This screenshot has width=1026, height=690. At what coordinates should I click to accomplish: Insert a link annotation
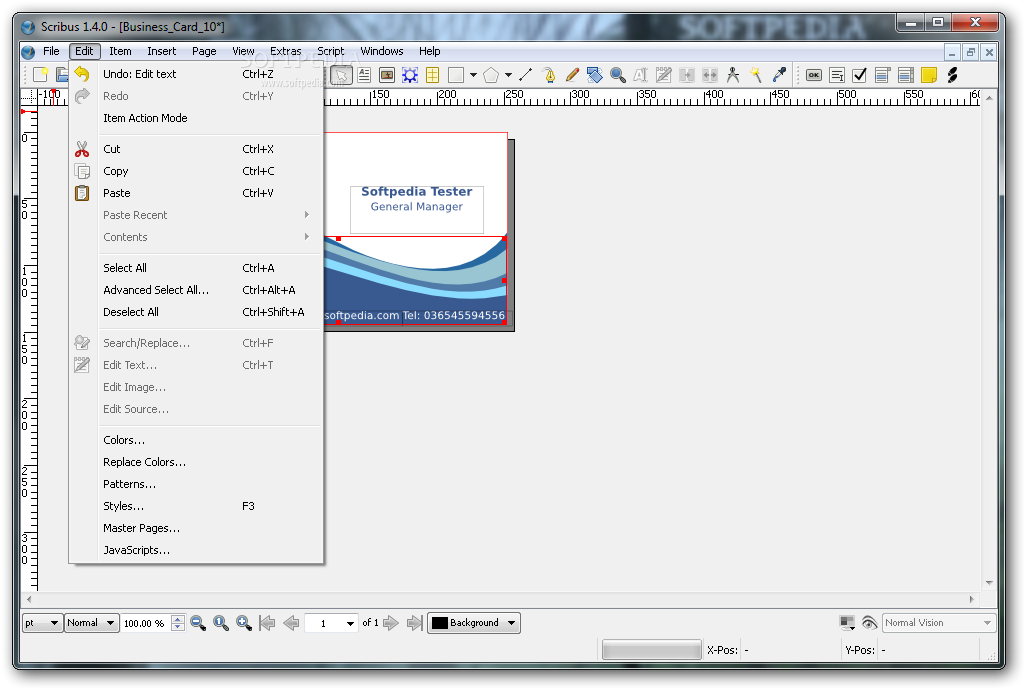(952, 75)
